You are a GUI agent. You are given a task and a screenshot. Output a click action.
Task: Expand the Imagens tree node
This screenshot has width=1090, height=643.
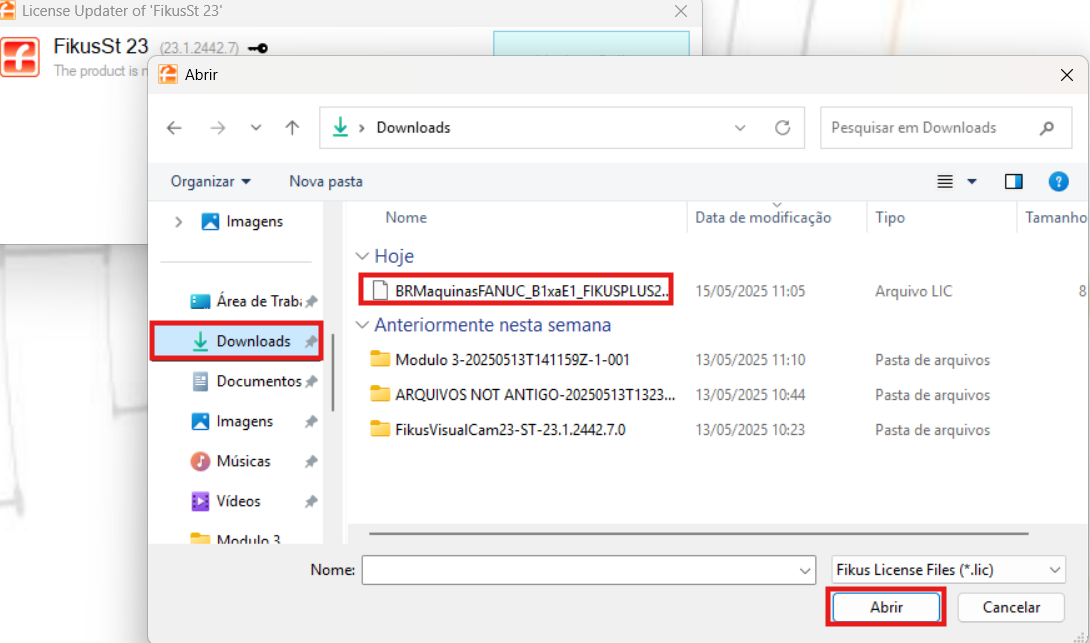pos(179,222)
